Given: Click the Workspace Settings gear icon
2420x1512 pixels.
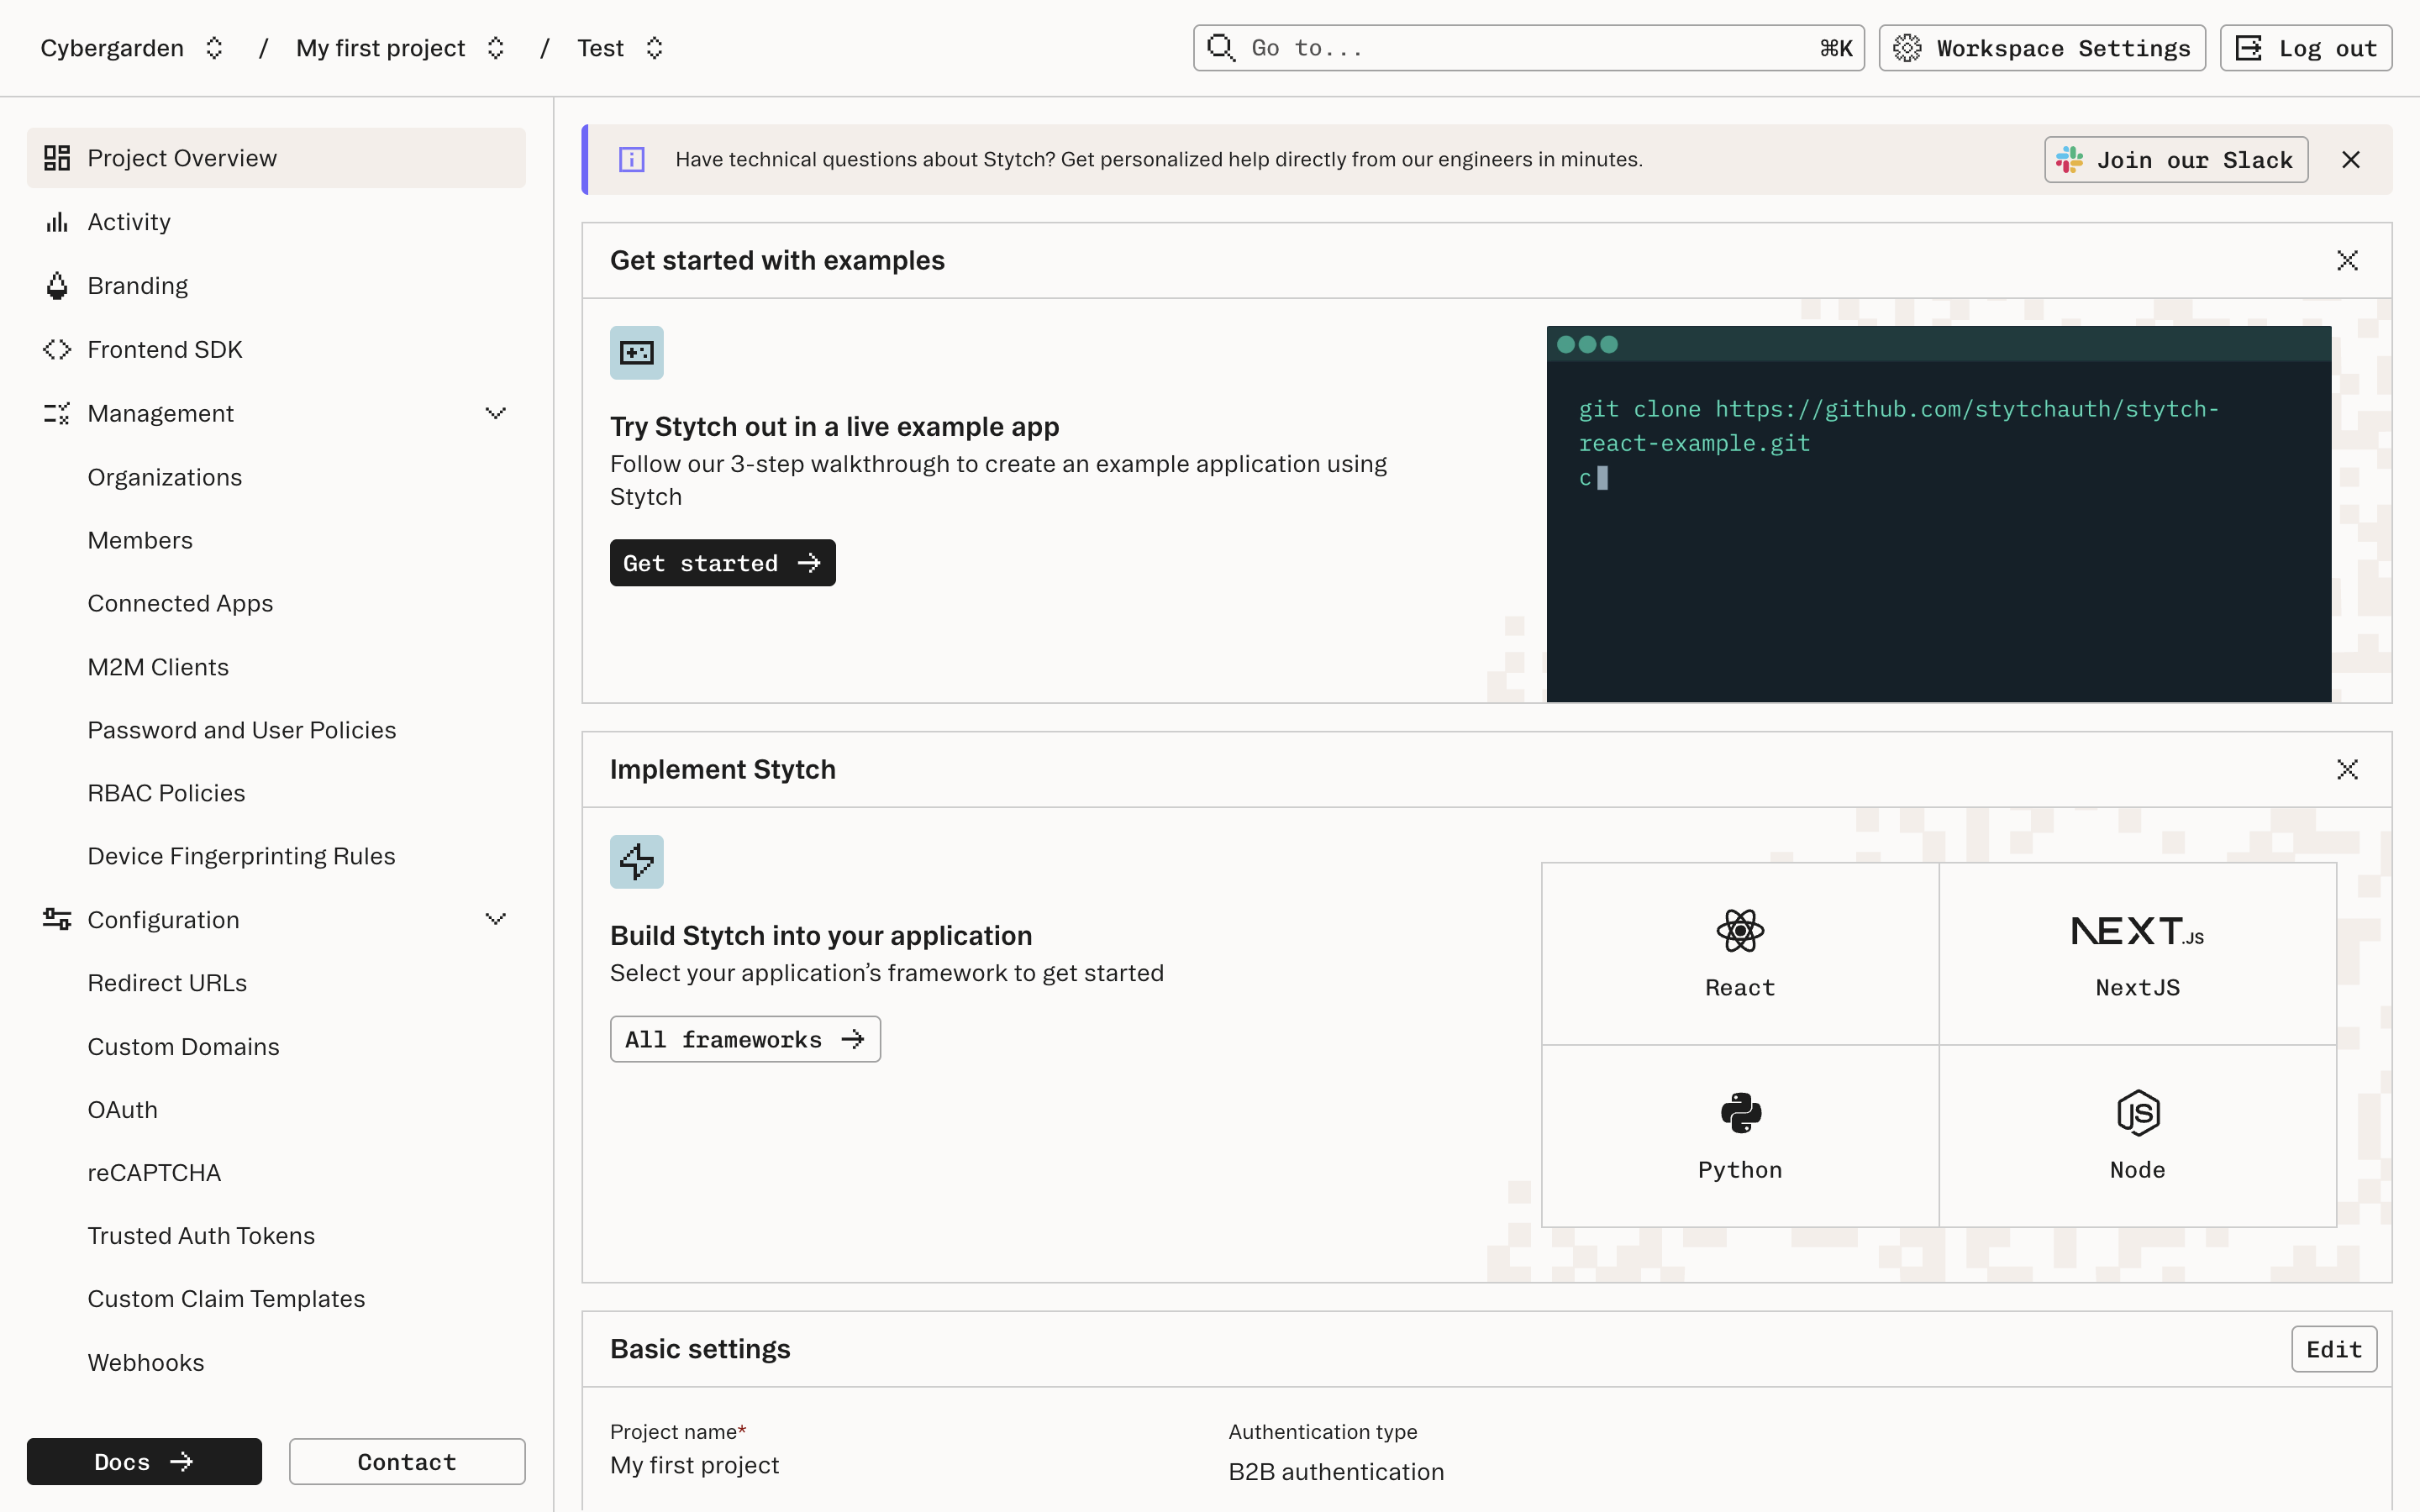Looking at the screenshot, I should coord(1907,48).
